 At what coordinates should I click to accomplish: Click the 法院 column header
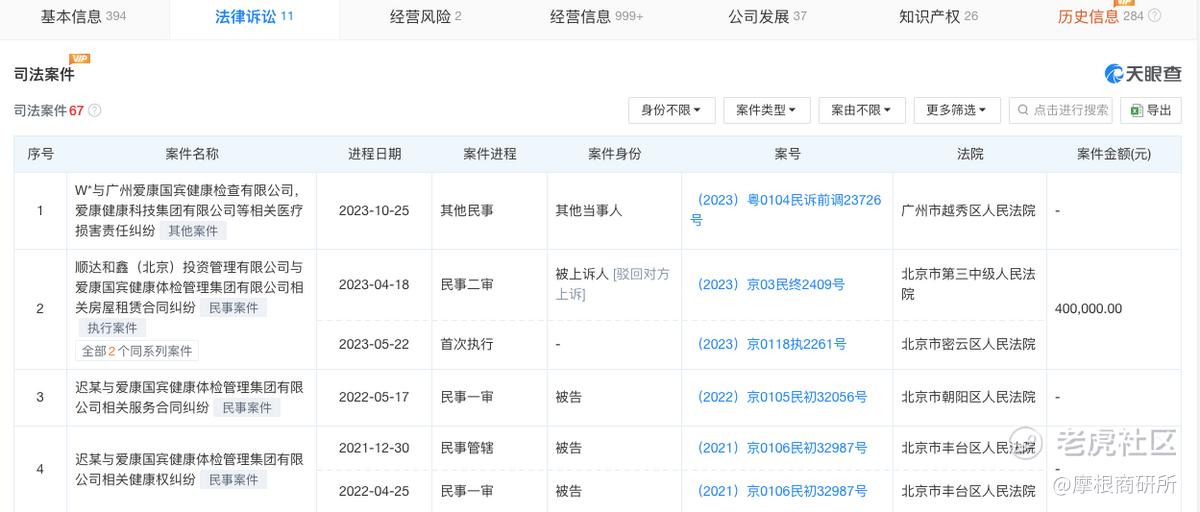pyautogui.click(x=970, y=154)
